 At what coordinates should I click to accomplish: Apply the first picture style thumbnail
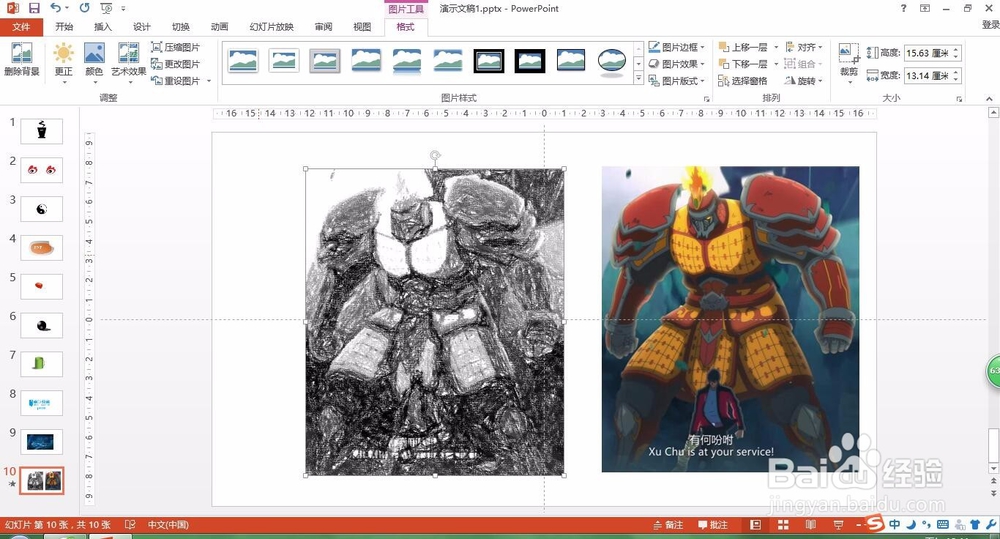[243, 61]
